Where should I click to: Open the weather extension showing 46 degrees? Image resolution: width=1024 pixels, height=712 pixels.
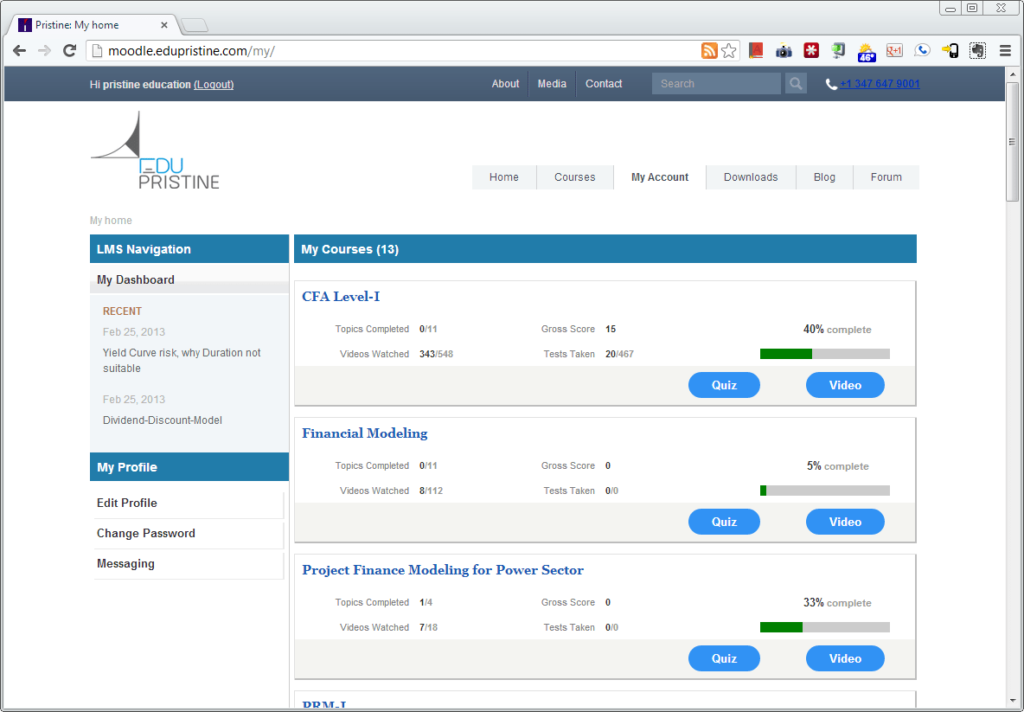coord(866,50)
